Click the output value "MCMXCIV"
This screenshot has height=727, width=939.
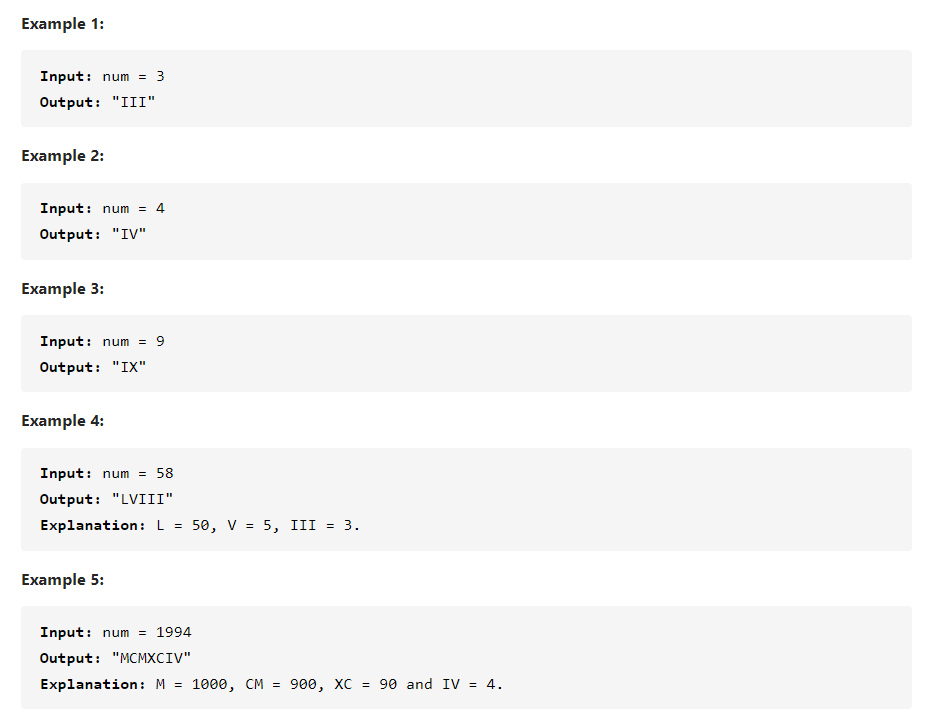pyautogui.click(x=151, y=658)
